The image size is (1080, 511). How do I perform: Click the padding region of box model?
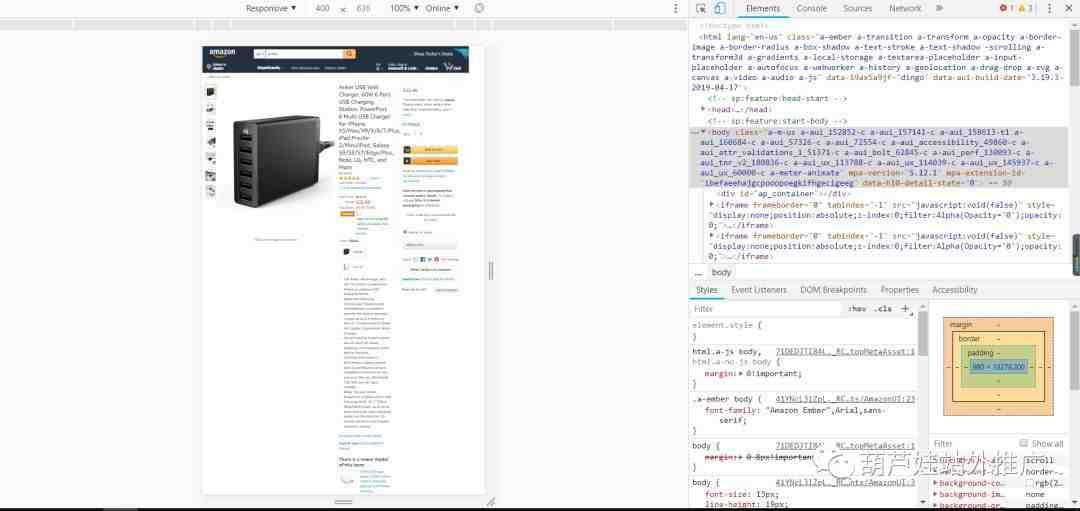998,352
